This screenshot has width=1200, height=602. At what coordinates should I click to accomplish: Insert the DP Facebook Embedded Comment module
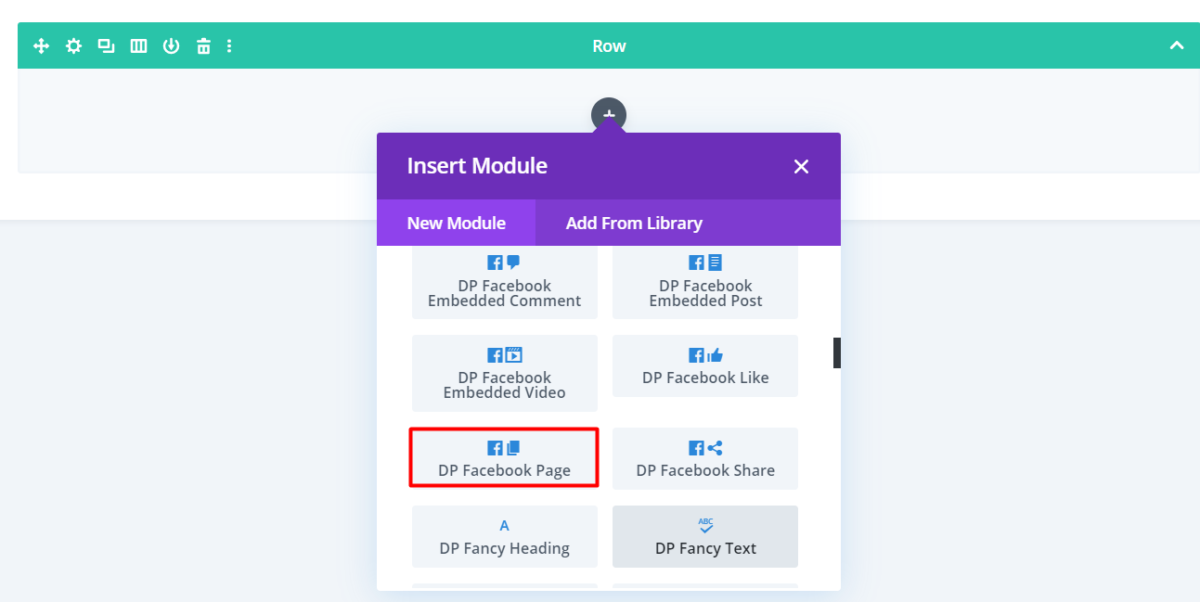point(504,281)
